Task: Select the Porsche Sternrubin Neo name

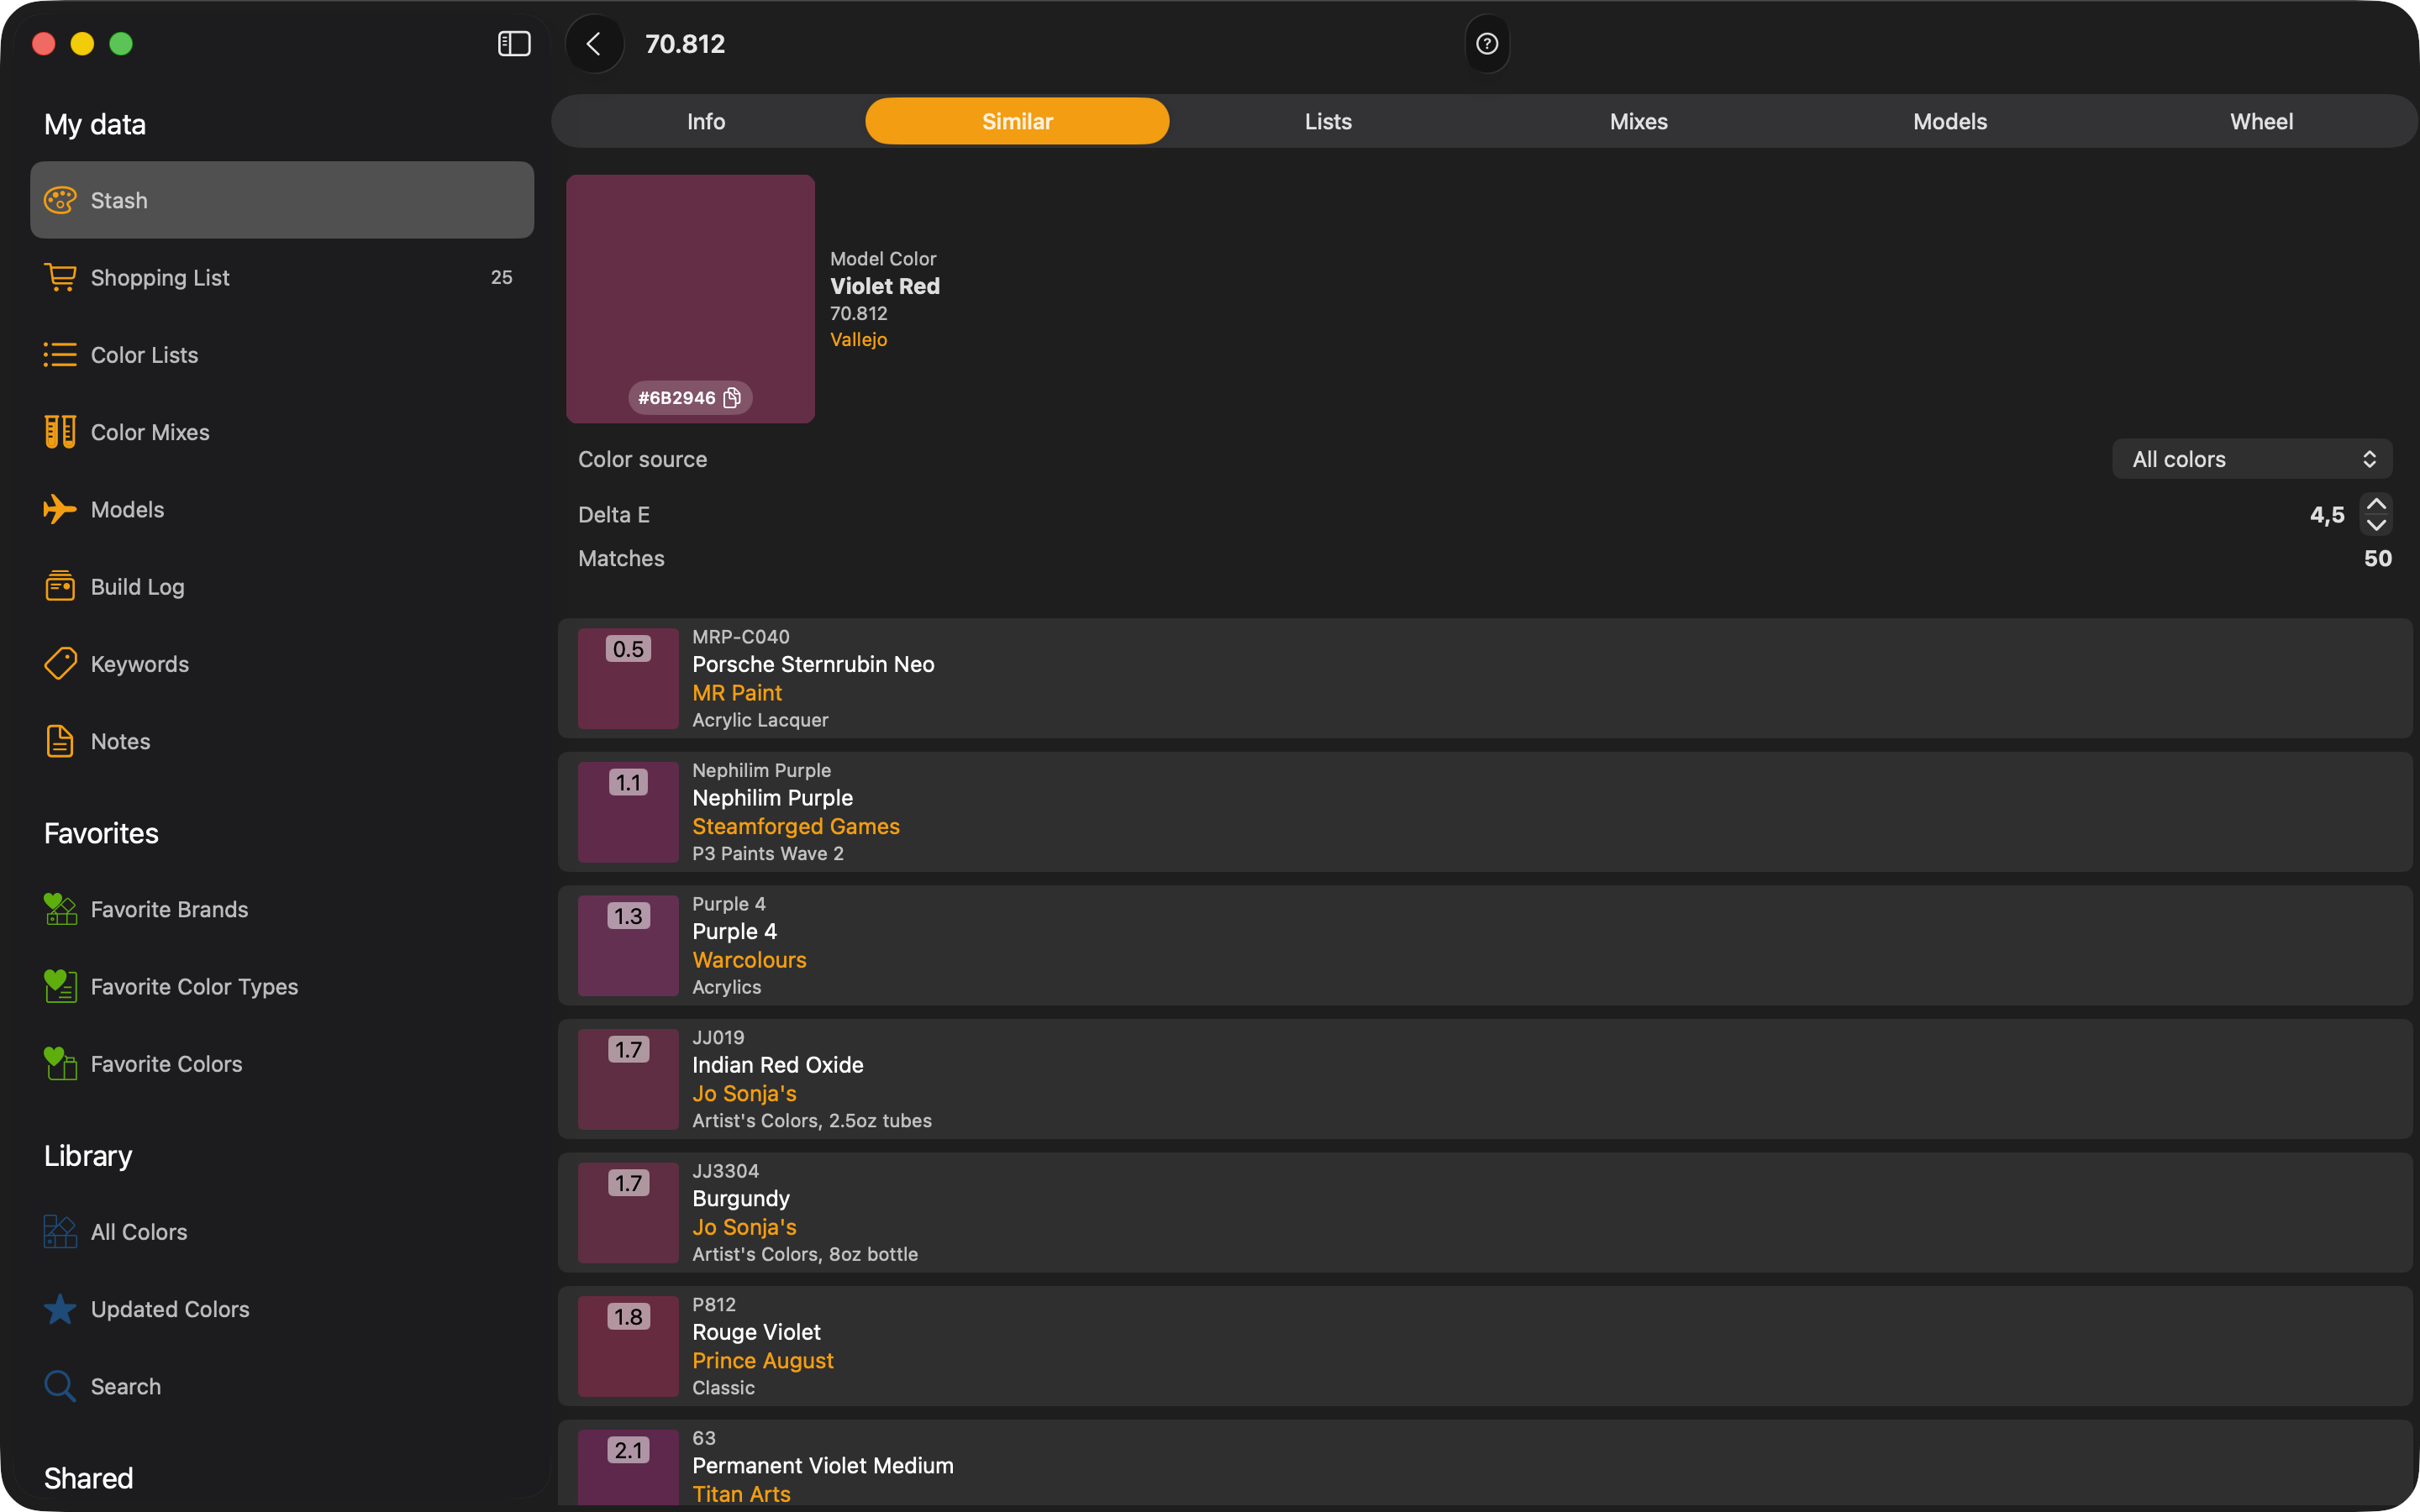Action: pyautogui.click(x=813, y=664)
